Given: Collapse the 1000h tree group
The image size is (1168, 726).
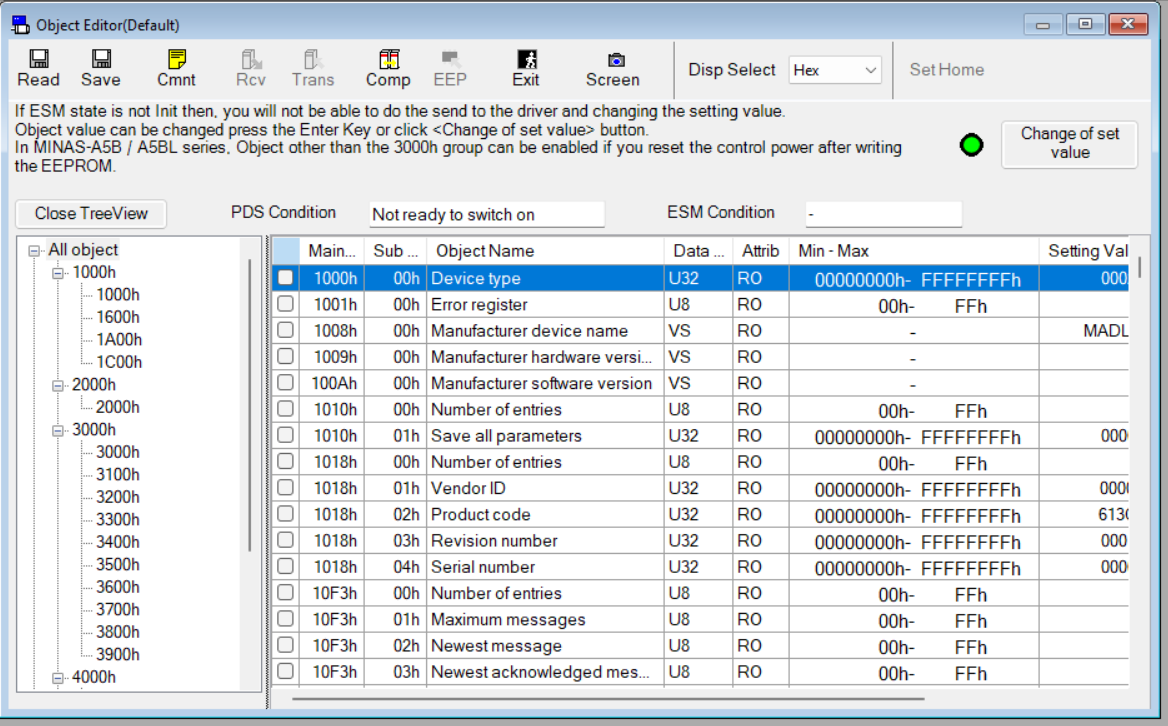Looking at the screenshot, I should click(x=58, y=273).
